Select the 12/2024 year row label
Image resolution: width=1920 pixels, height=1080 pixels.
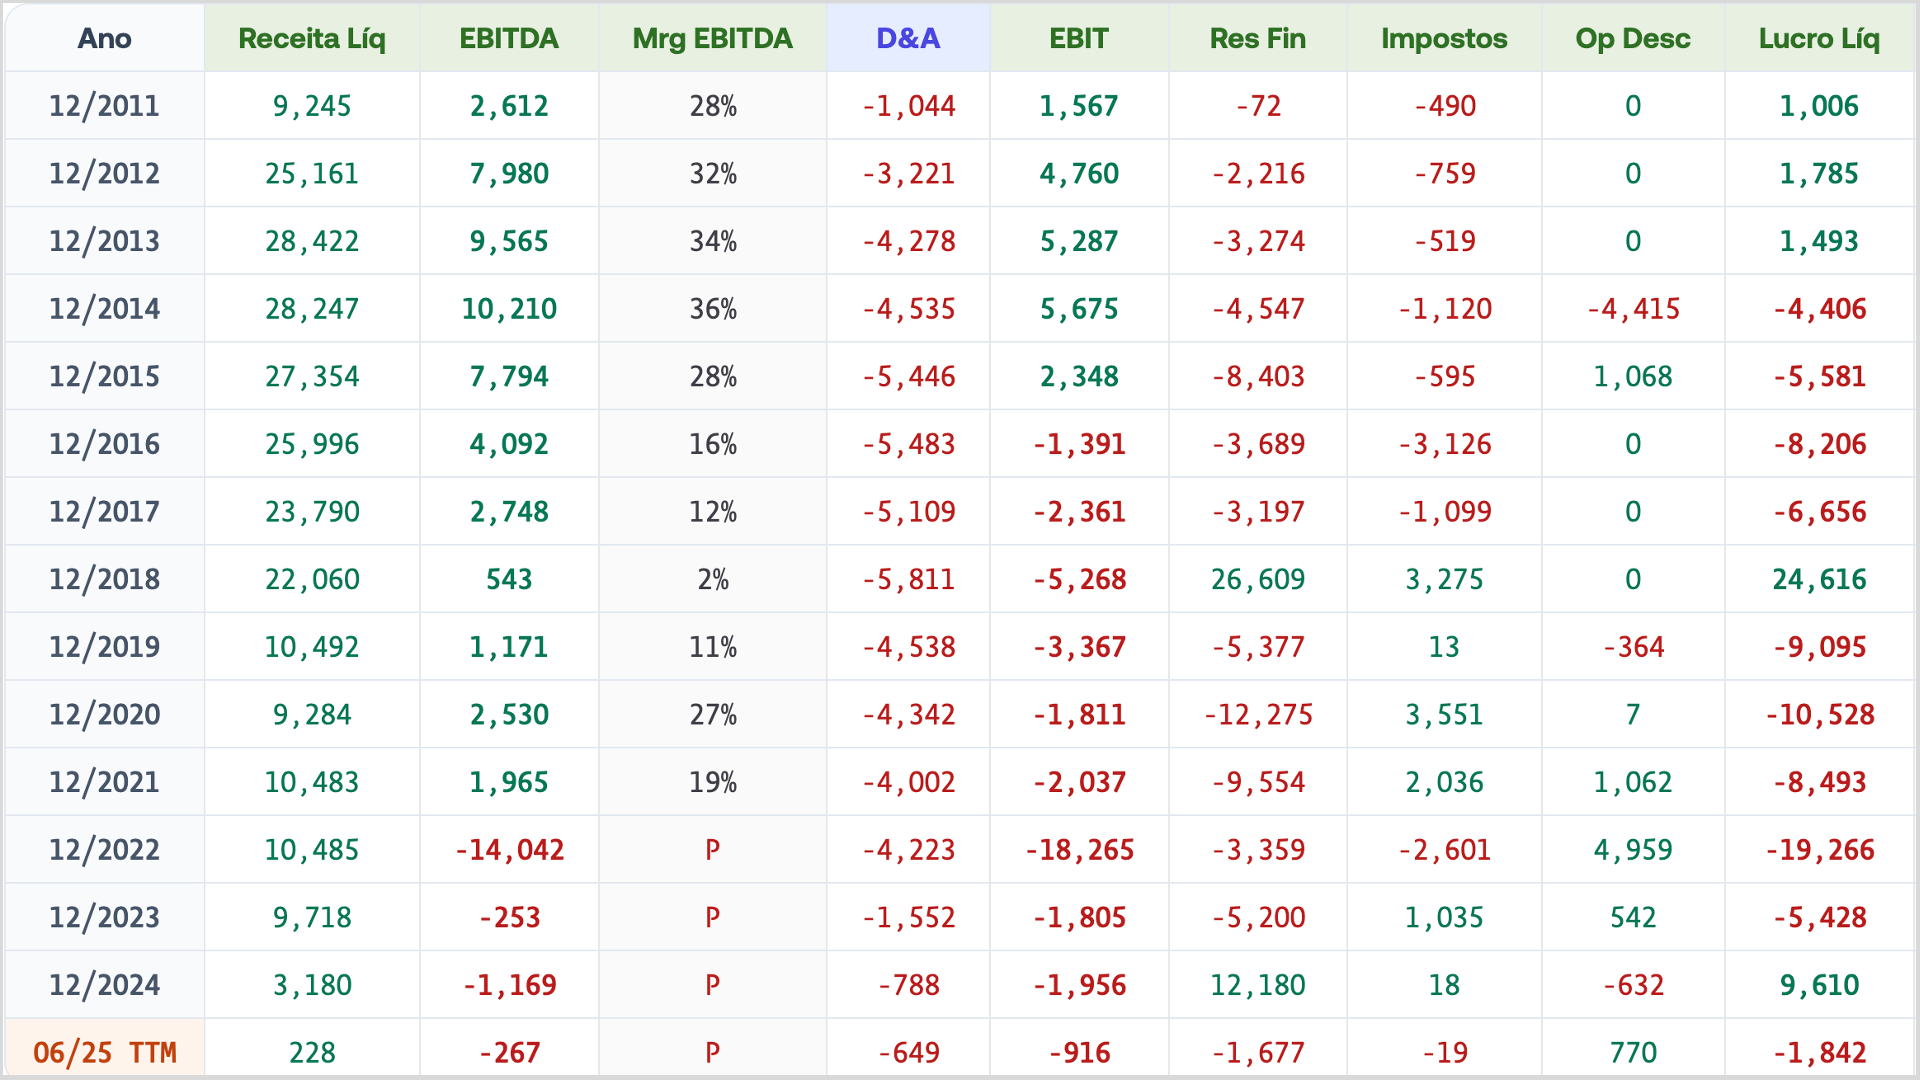coord(105,985)
